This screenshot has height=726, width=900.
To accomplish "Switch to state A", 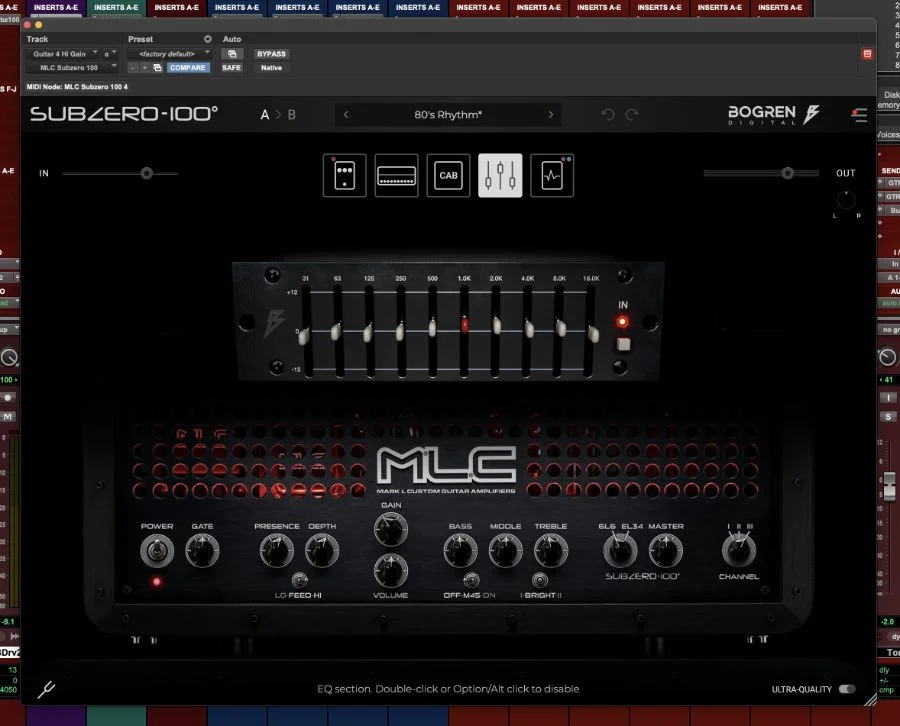I will (265, 115).
